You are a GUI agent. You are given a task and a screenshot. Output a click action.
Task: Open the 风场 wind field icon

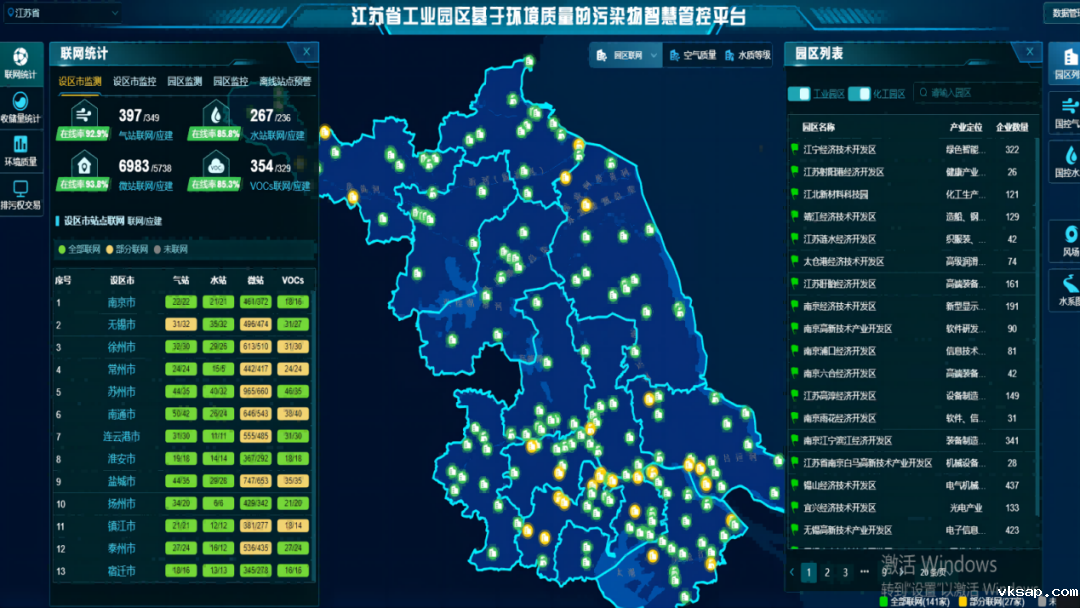[x=1069, y=240]
